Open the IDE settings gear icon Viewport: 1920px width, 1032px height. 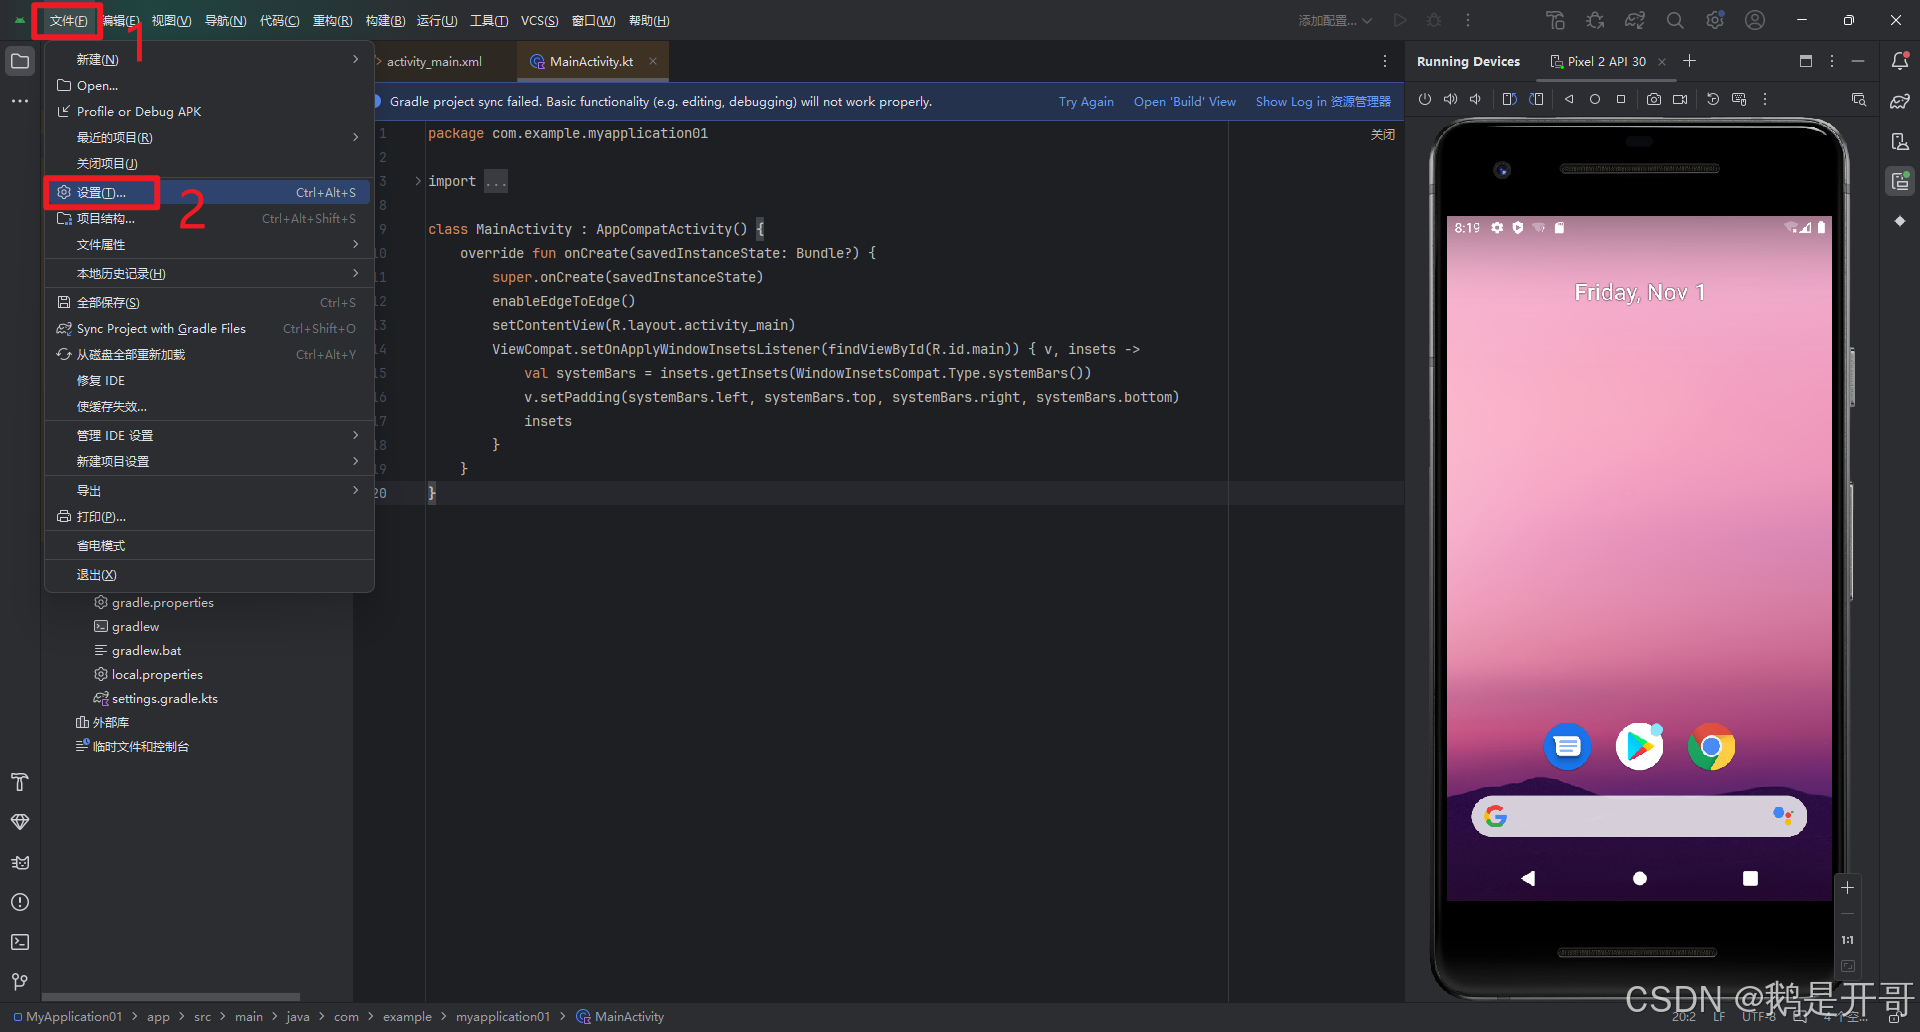[x=1715, y=20]
